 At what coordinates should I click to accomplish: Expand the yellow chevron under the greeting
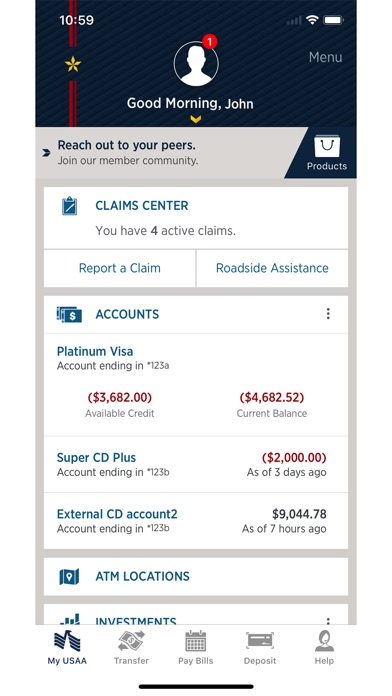coord(196,119)
